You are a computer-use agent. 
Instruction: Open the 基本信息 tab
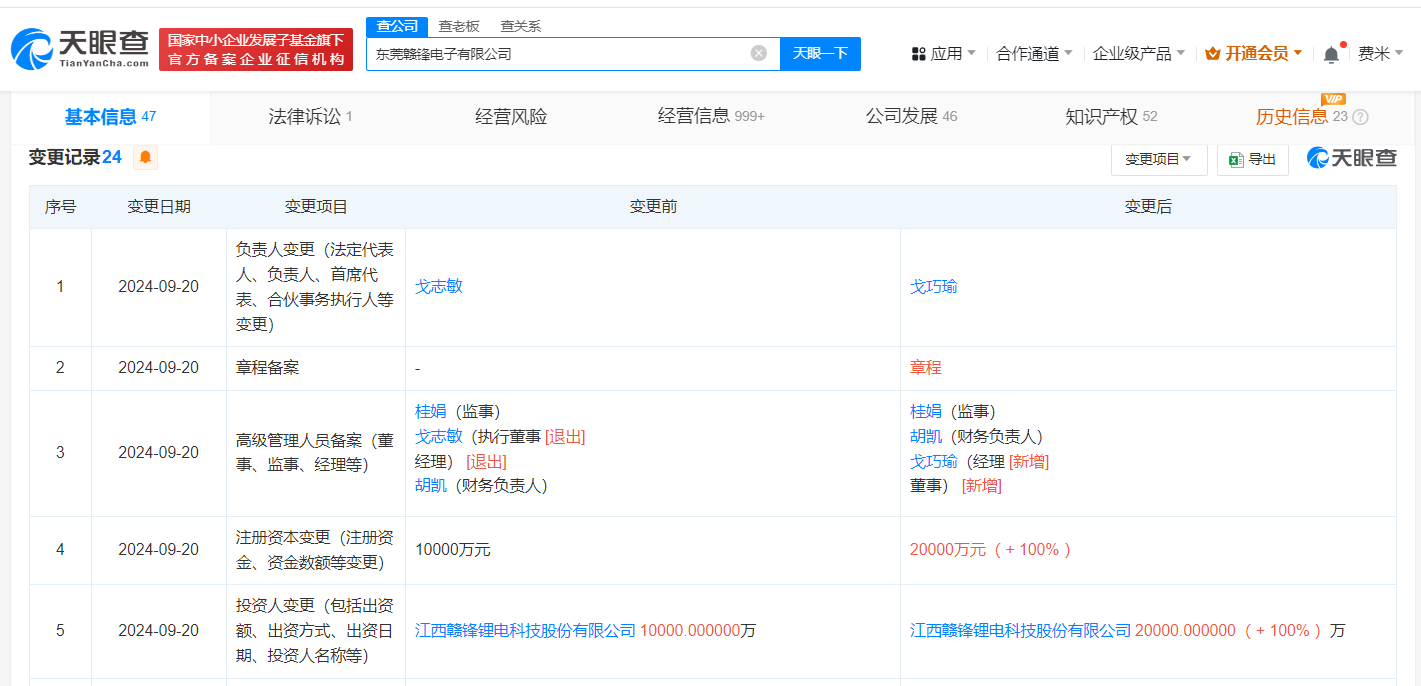pyautogui.click(x=110, y=117)
